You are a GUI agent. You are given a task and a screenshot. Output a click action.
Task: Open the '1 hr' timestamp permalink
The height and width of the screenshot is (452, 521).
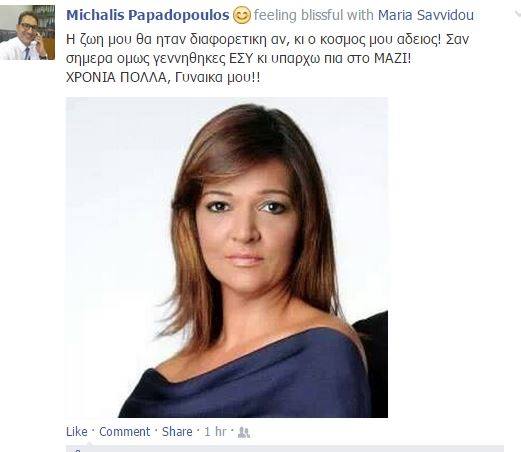pos(215,432)
